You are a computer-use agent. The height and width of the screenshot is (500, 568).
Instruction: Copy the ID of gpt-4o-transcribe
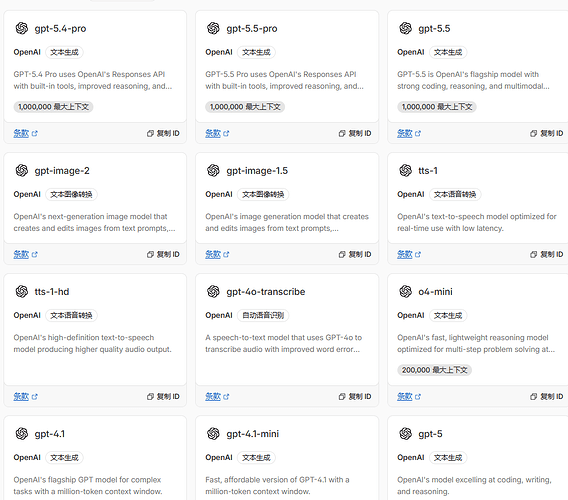(355, 396)
